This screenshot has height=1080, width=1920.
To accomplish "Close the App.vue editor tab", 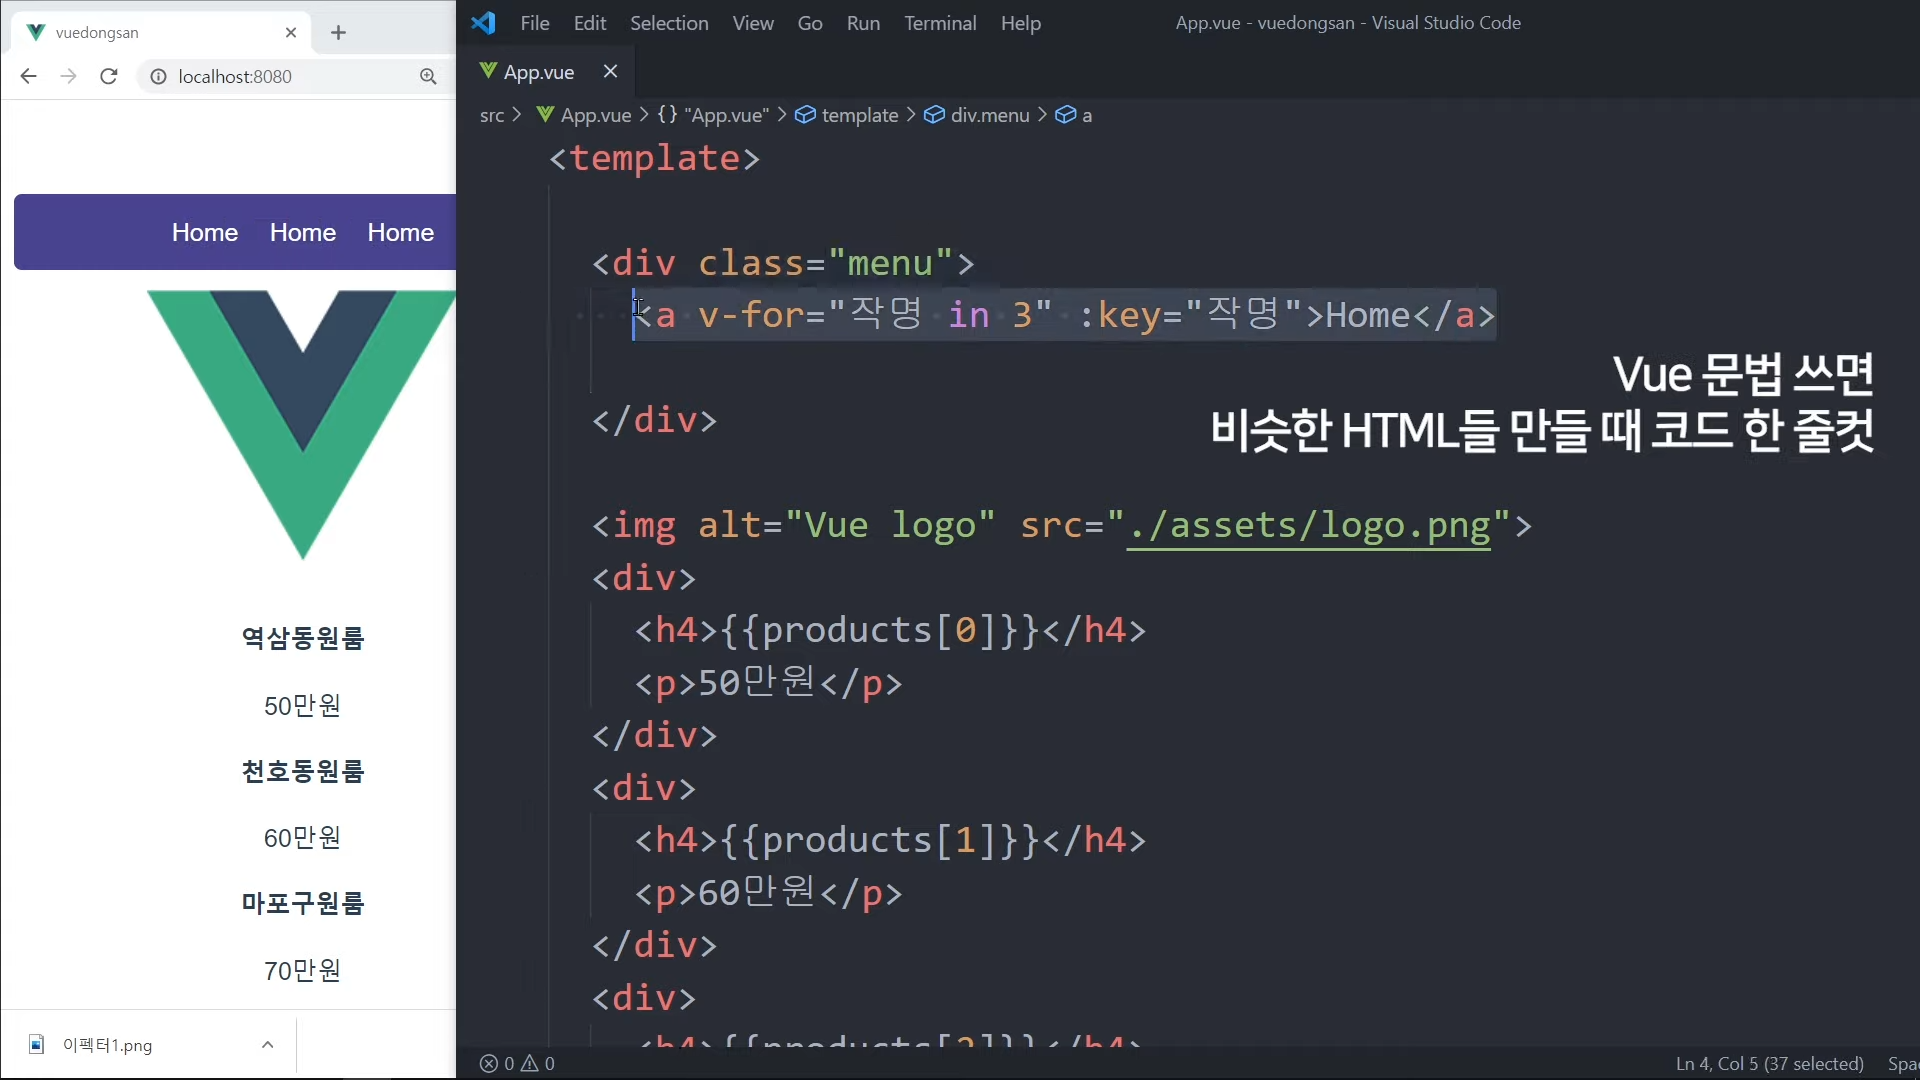I will 610,71.
